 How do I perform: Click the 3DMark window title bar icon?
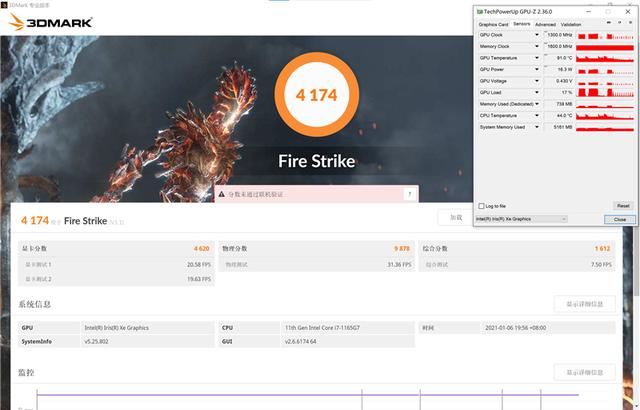(x=4, y=5)
